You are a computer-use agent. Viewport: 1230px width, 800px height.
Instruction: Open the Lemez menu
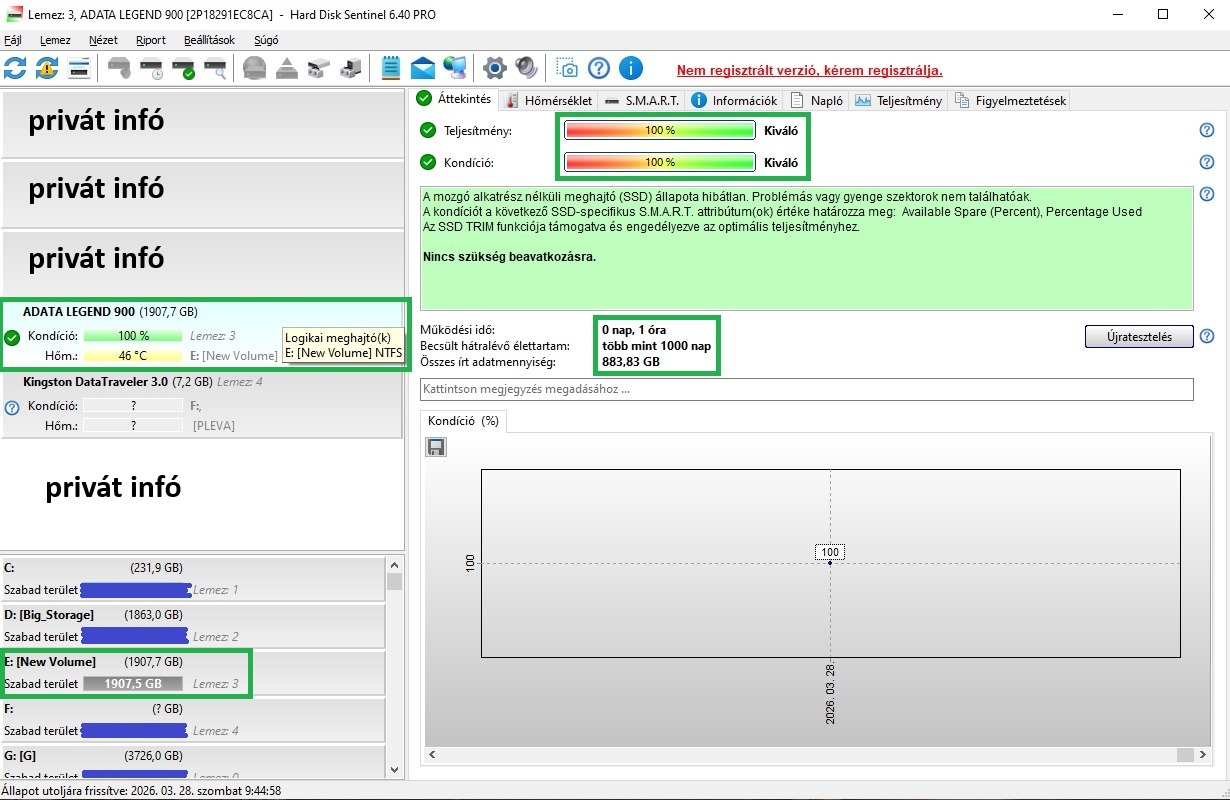coord(55,40)
